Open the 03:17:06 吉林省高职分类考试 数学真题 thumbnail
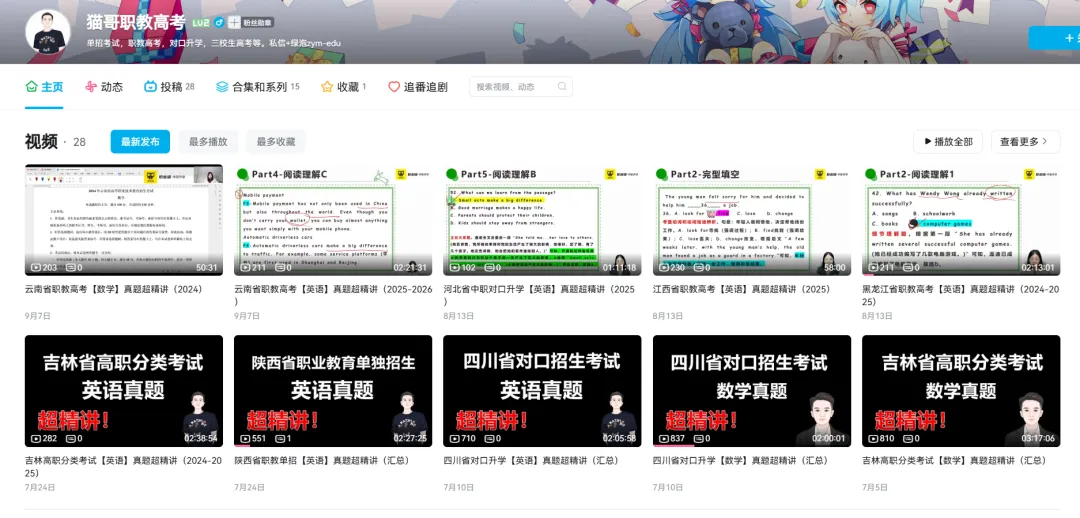This screenshot has height=518, width=1080. point(961,391)
